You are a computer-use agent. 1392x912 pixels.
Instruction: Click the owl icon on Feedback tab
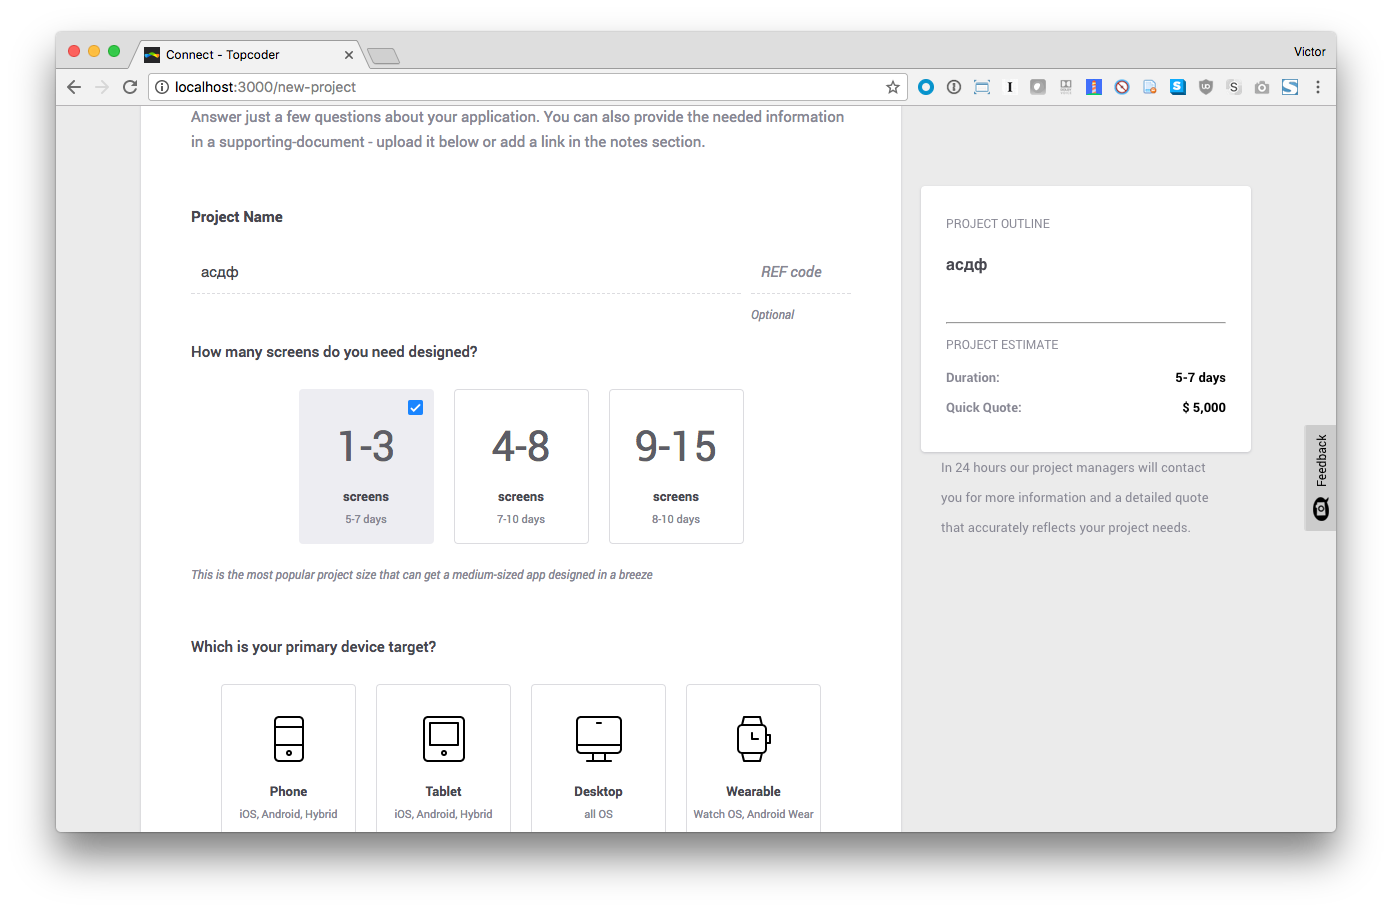coord(1321,509)
